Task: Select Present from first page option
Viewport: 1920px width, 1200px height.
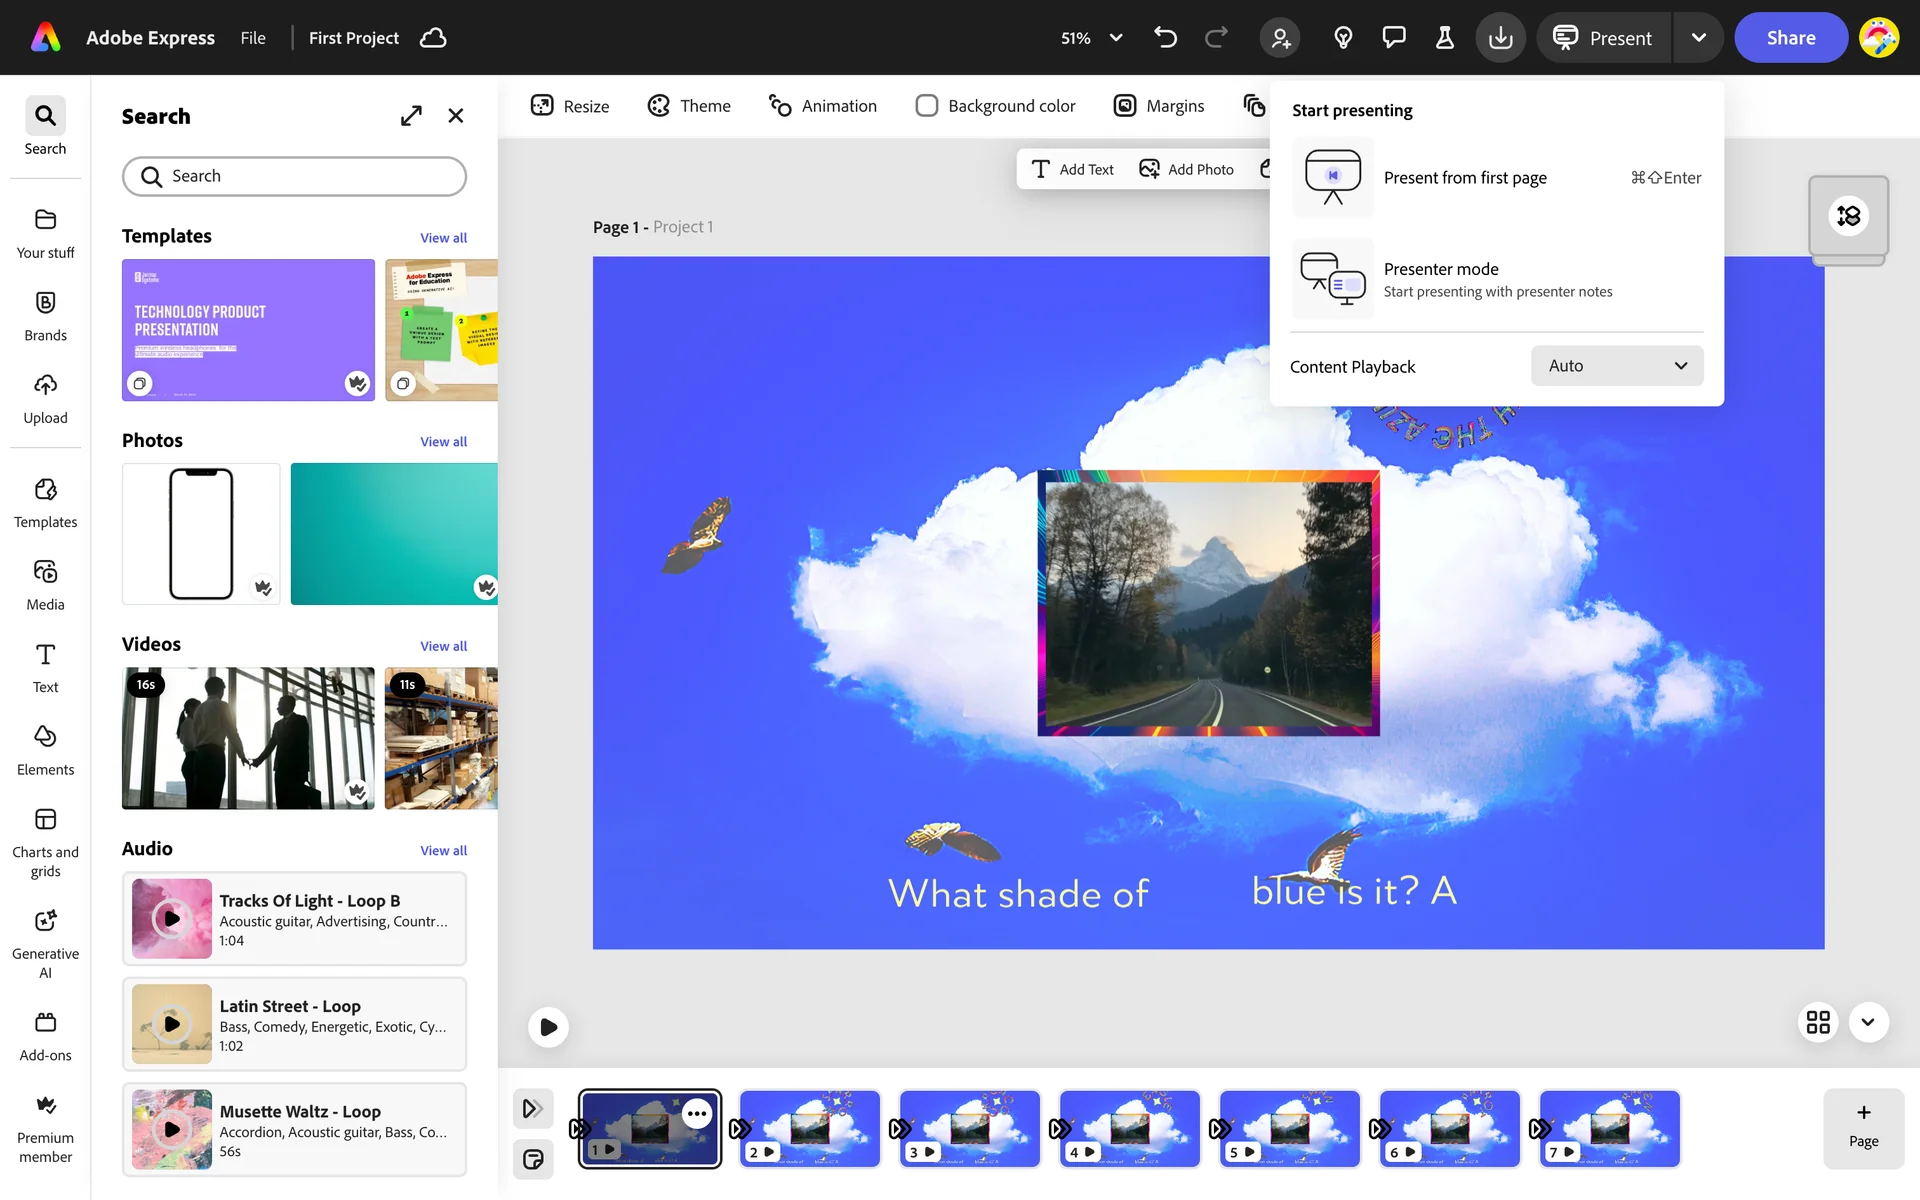Action: tap(1464, 178)
